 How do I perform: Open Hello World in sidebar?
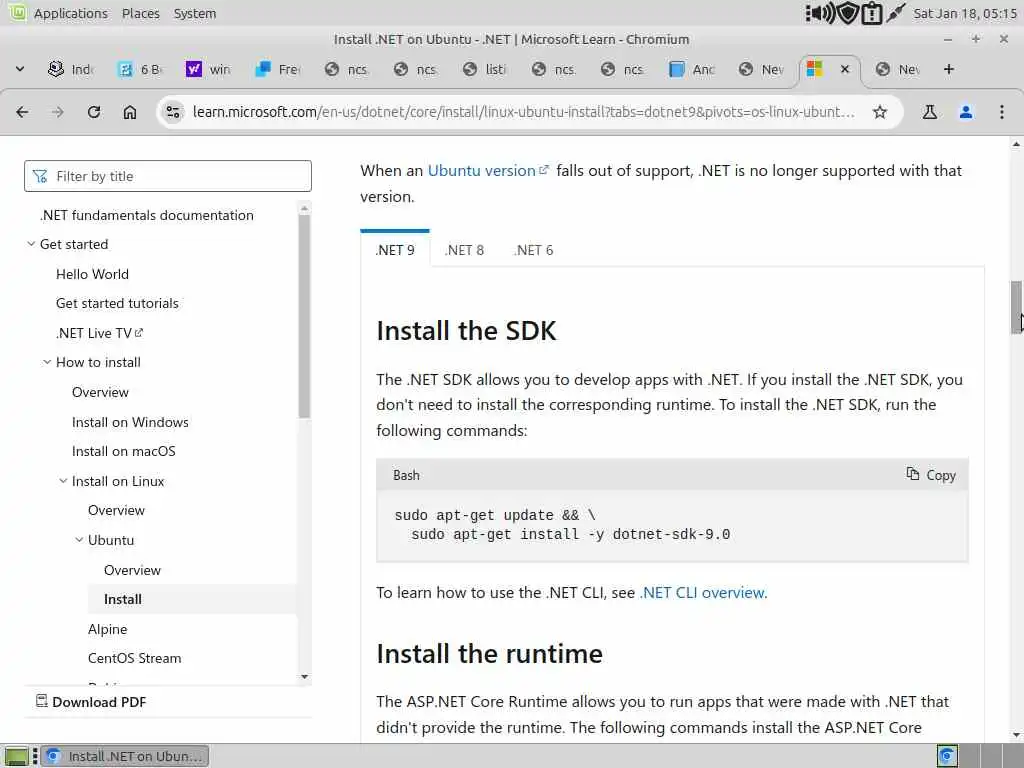coord(92,274)
